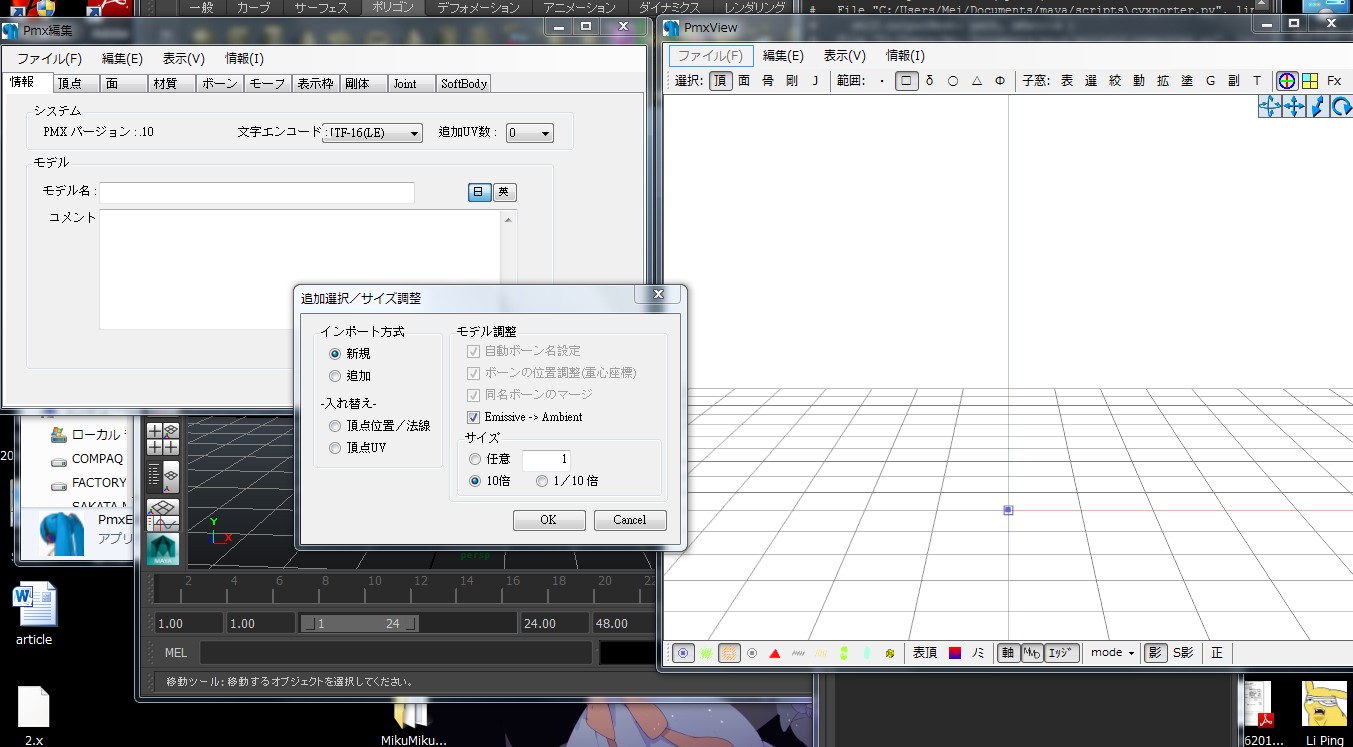Select 1/10倍 size option

567,481
